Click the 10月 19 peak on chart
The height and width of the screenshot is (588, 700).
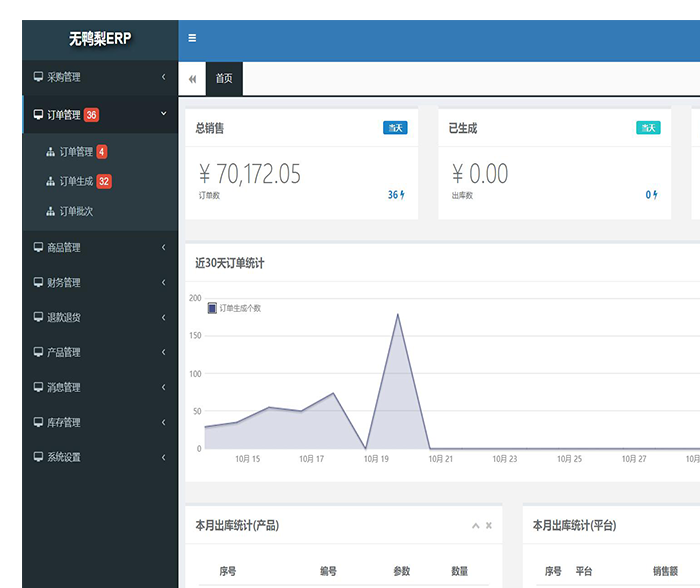point(397,314)
